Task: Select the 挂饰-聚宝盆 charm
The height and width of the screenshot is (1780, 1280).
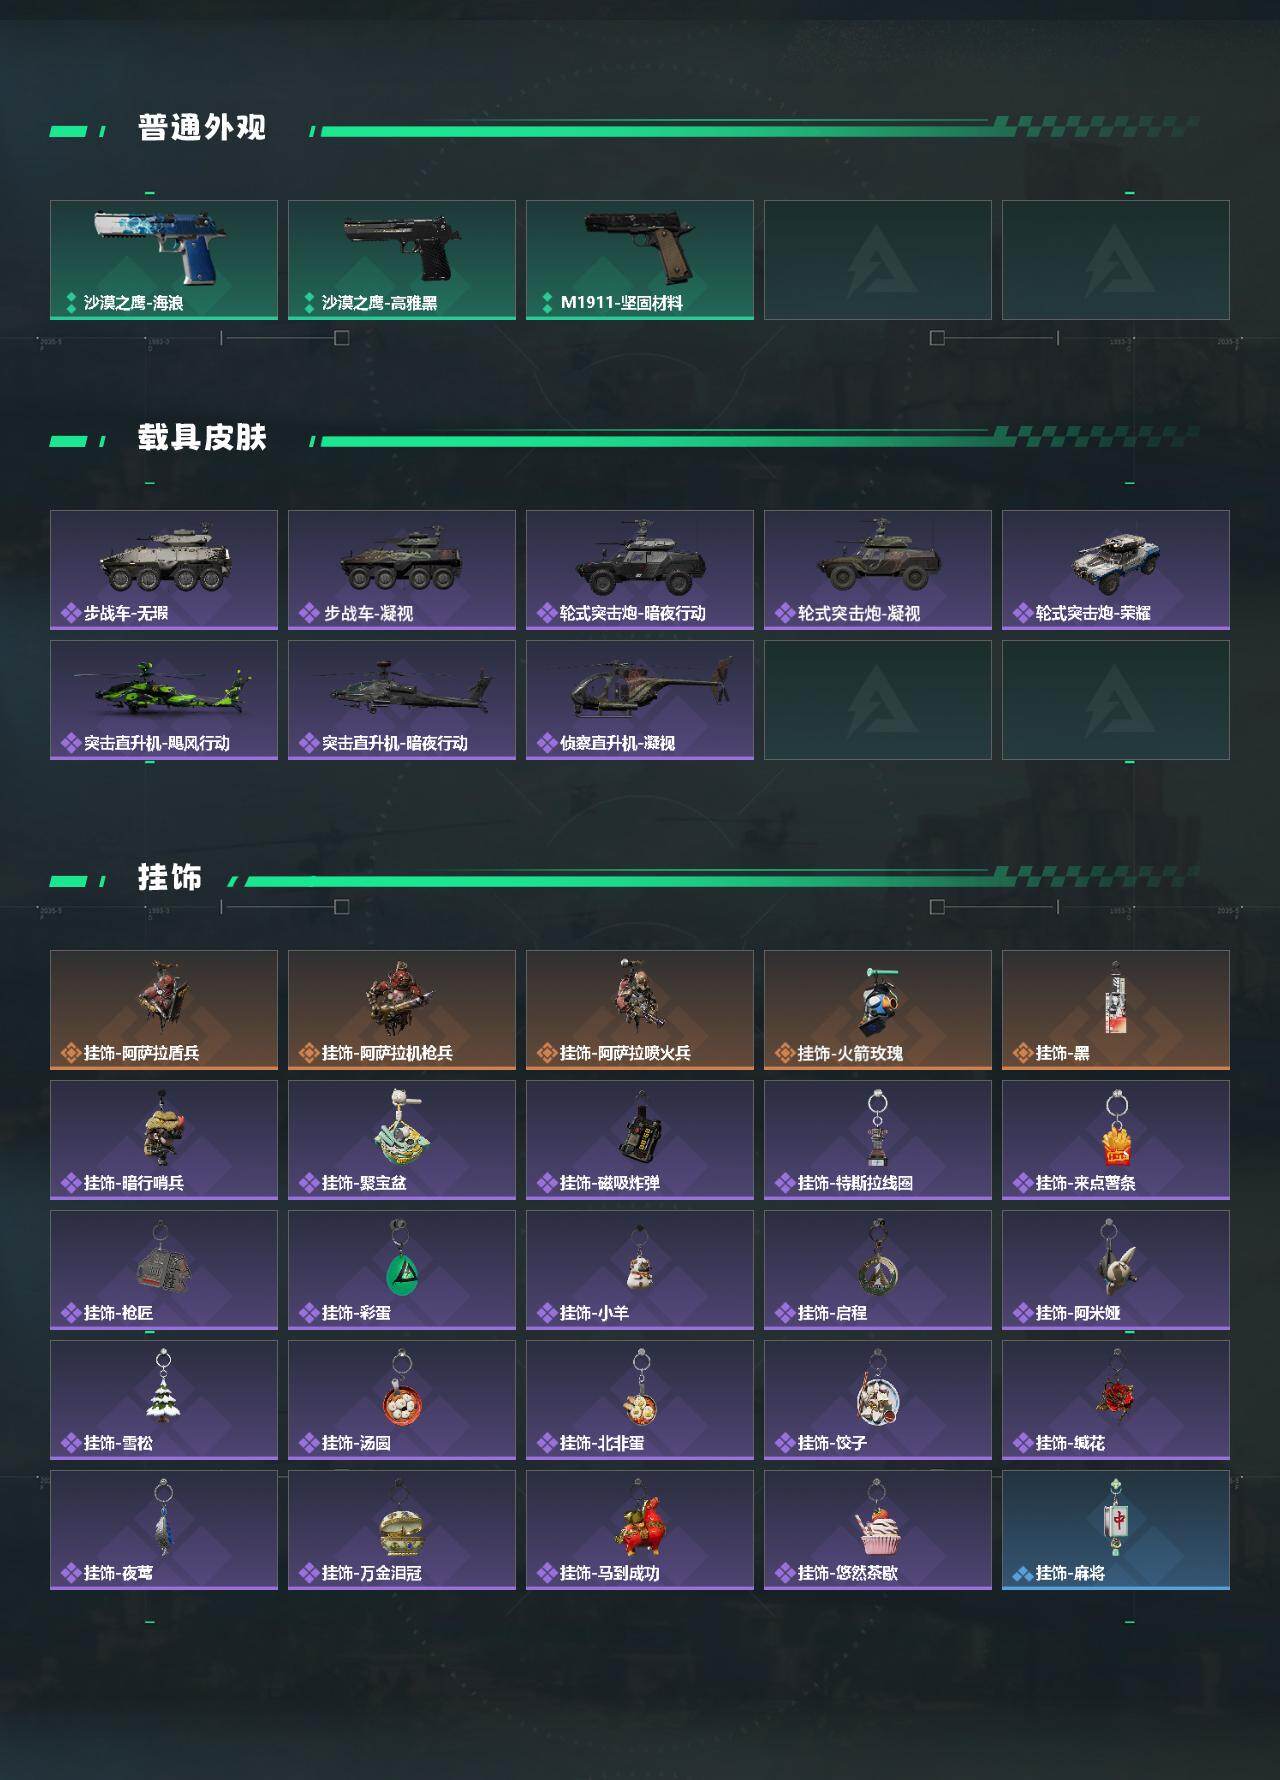Action: coord(402,1140)
